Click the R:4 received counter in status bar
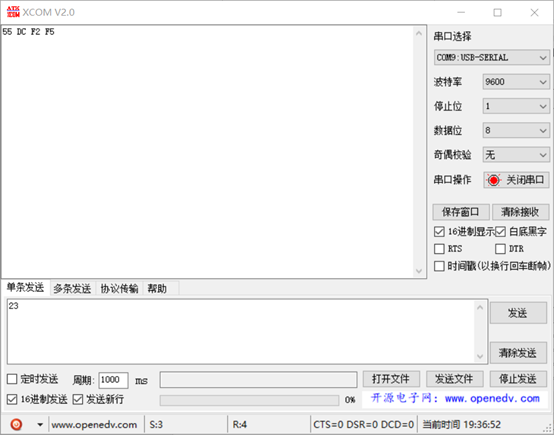The image size is (554, 435). point(240,424)
